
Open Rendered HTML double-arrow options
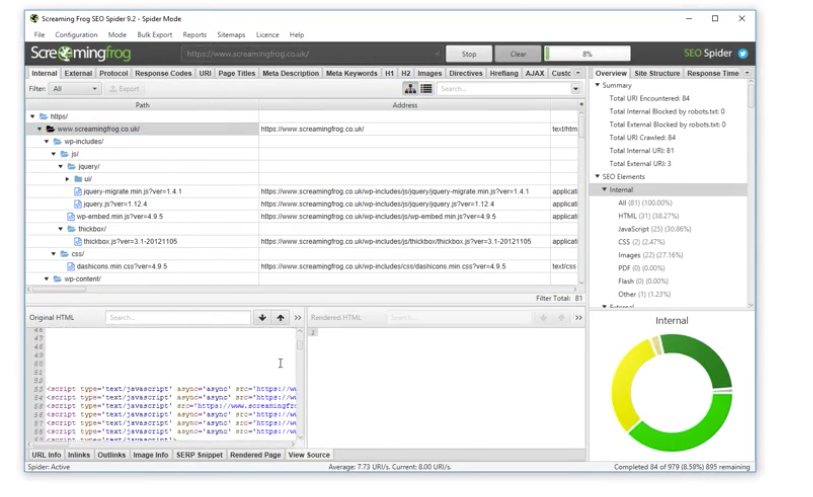tap(579, 318)
